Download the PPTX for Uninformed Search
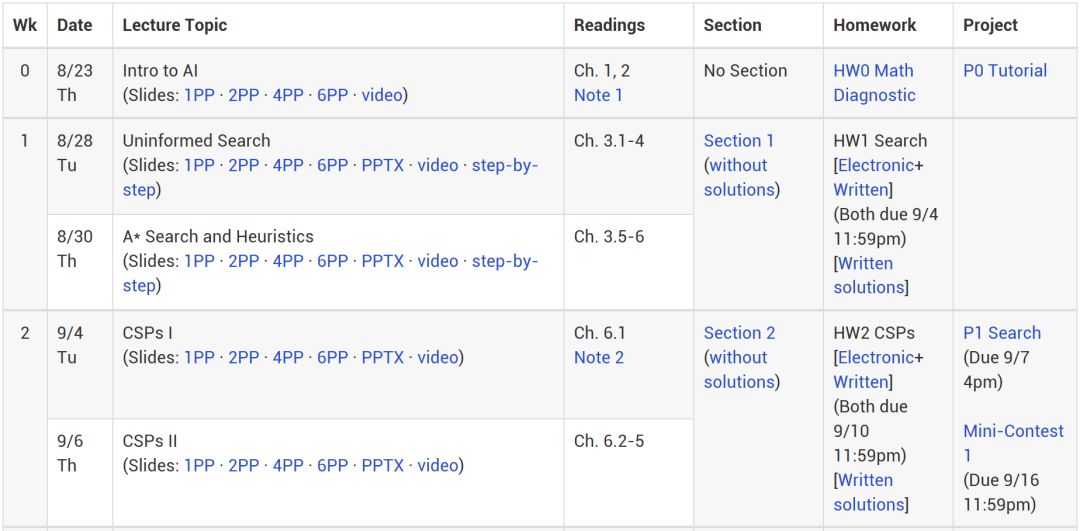This screenshot has width=1080, height=531. point(382,165)
